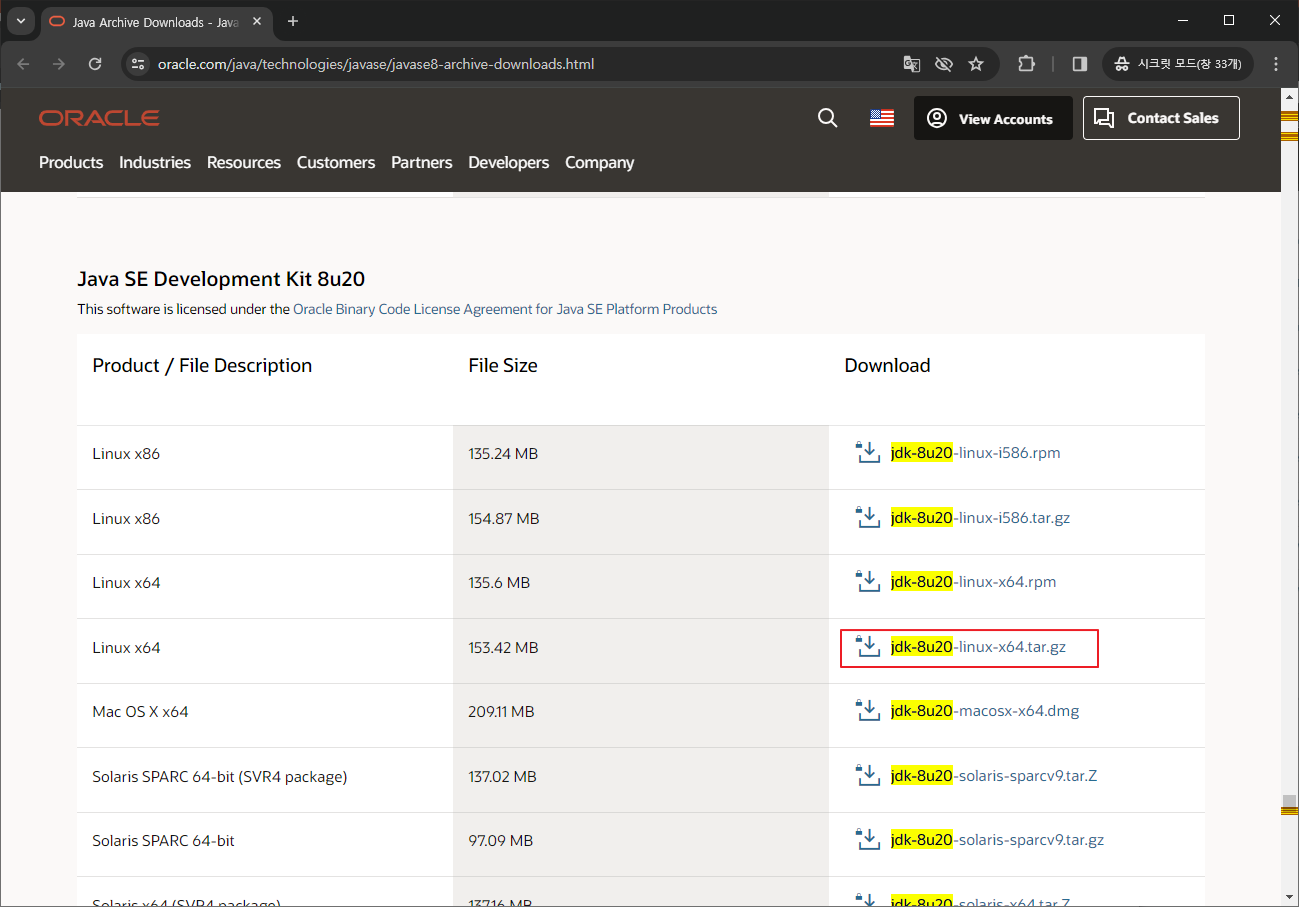Click the download icon for jdk-8u20-linux-x64.tar.gz
The height and width of the screenshot is (907, 1299).
point(867,646)
